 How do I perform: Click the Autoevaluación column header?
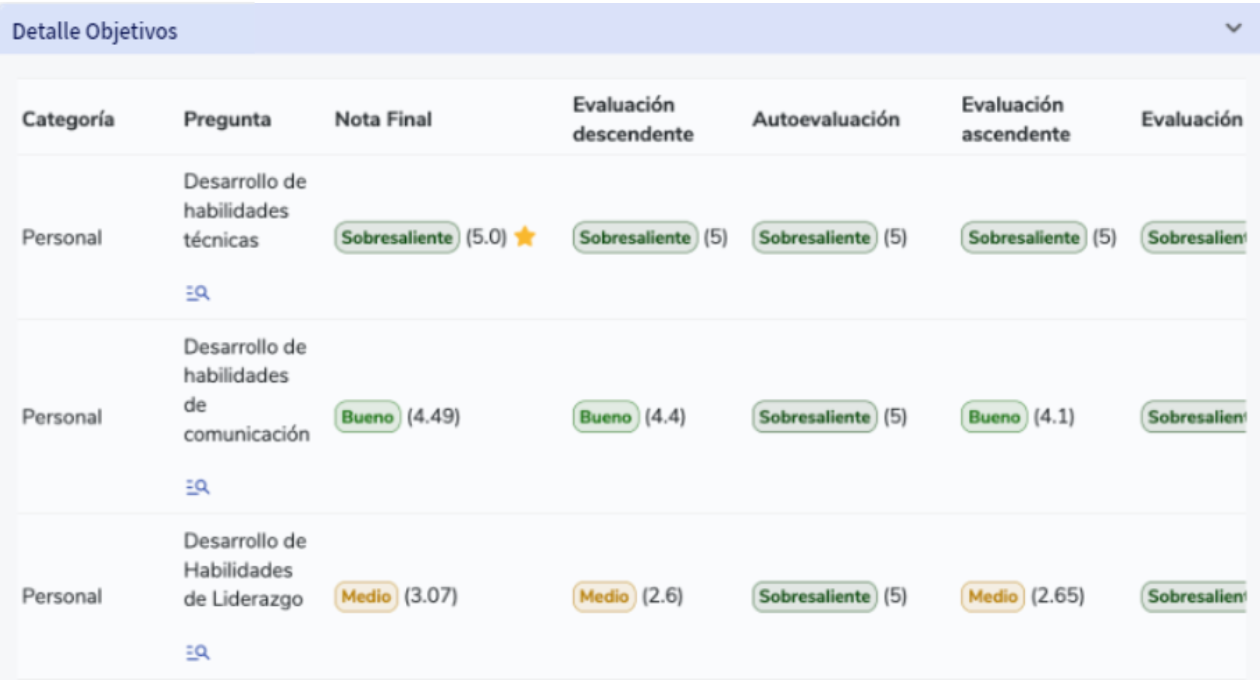click(x=826, y=120)
